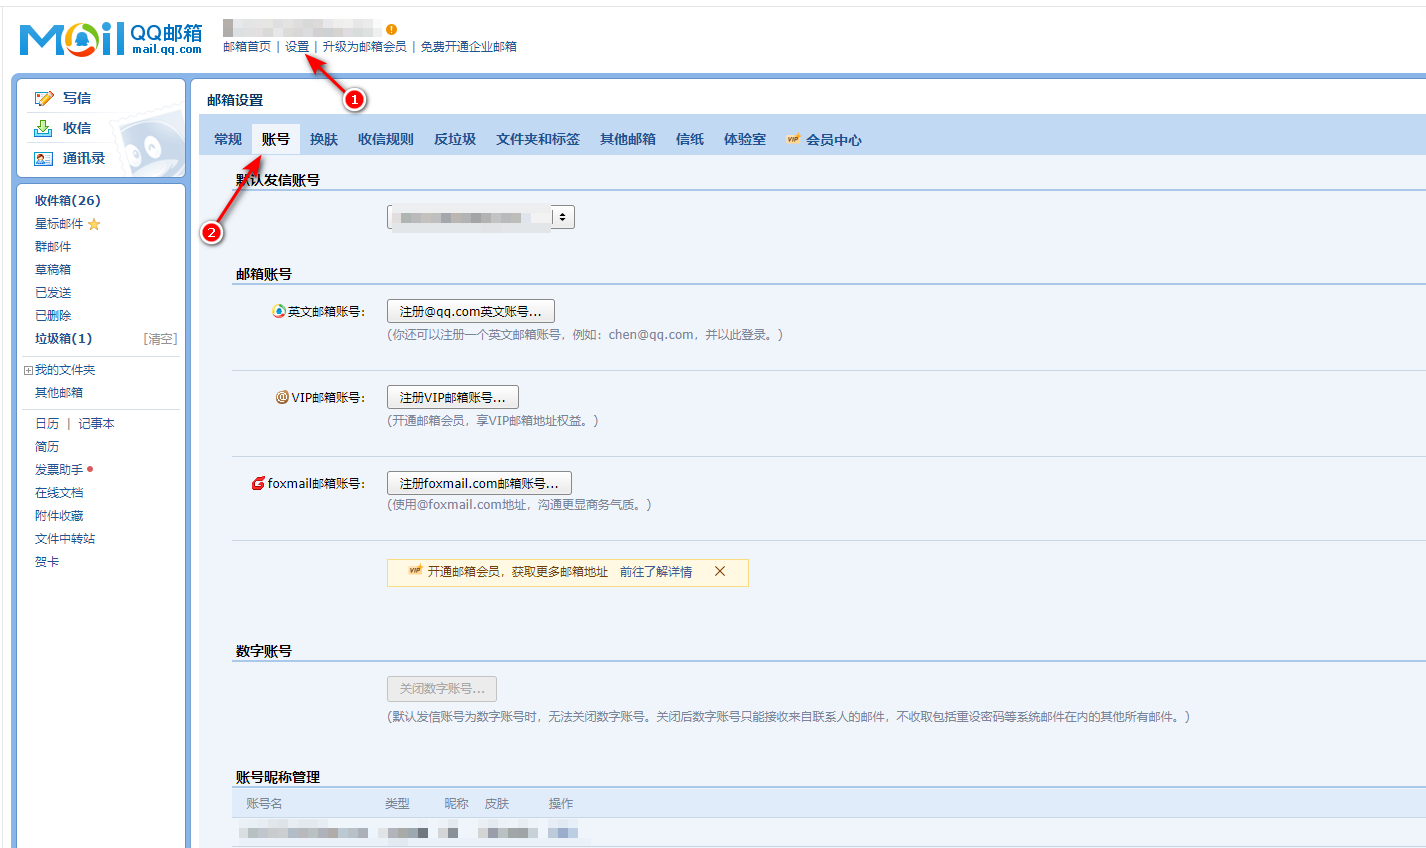1426x848 pixels.
Task: Open 贺卡 in sidebar
Action: [x=47, y=562]
